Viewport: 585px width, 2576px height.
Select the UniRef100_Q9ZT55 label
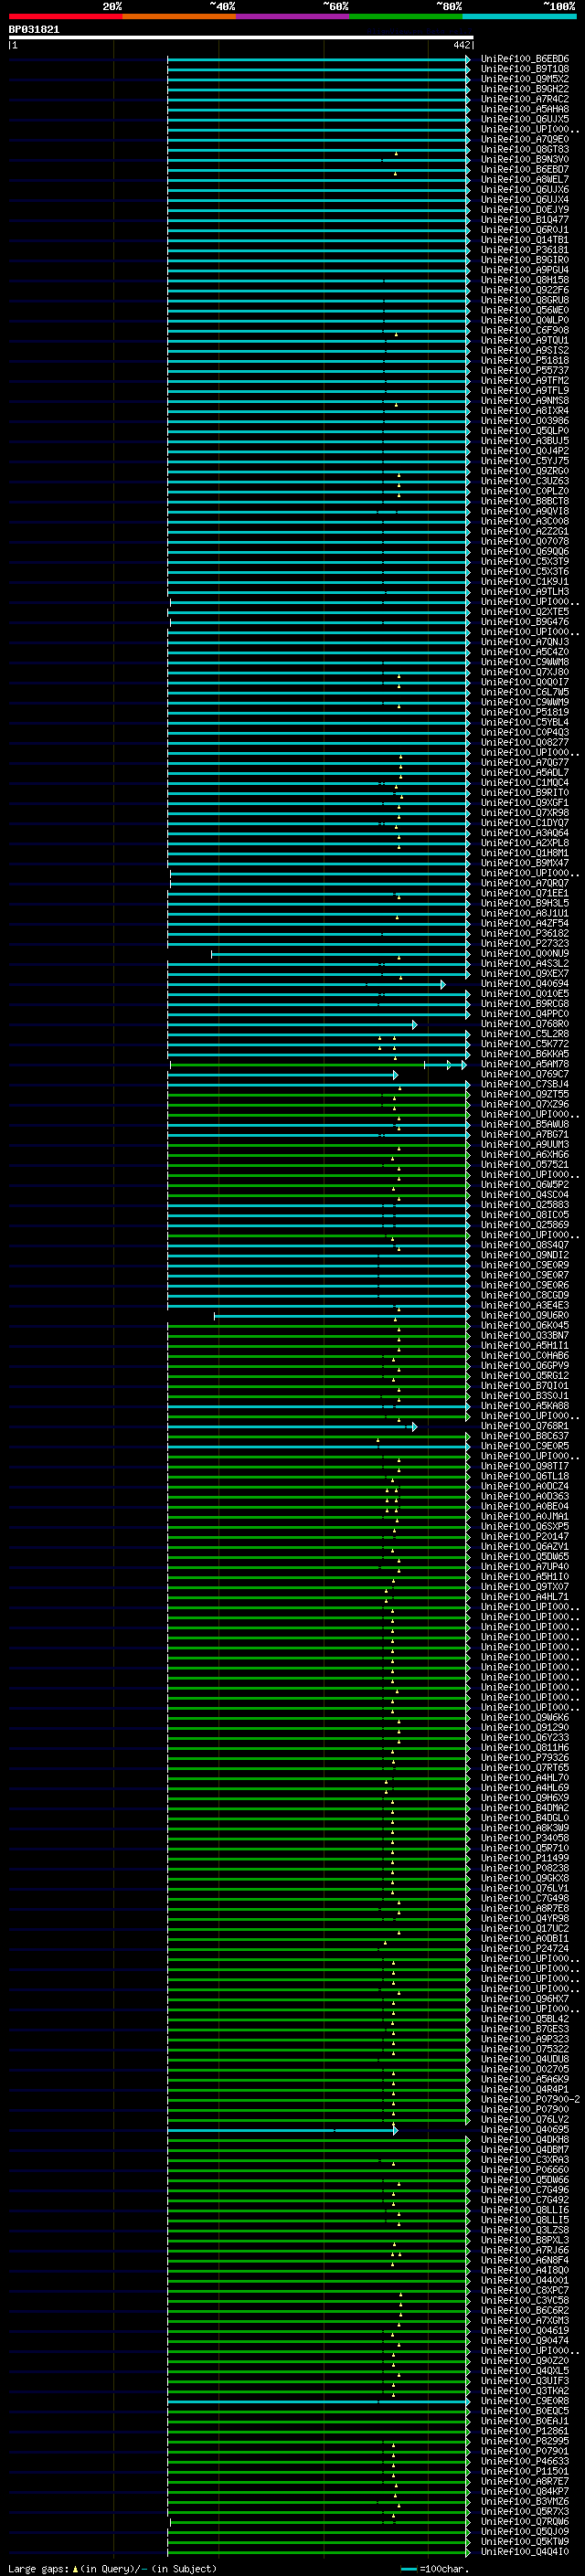(x=525, y=1094)
